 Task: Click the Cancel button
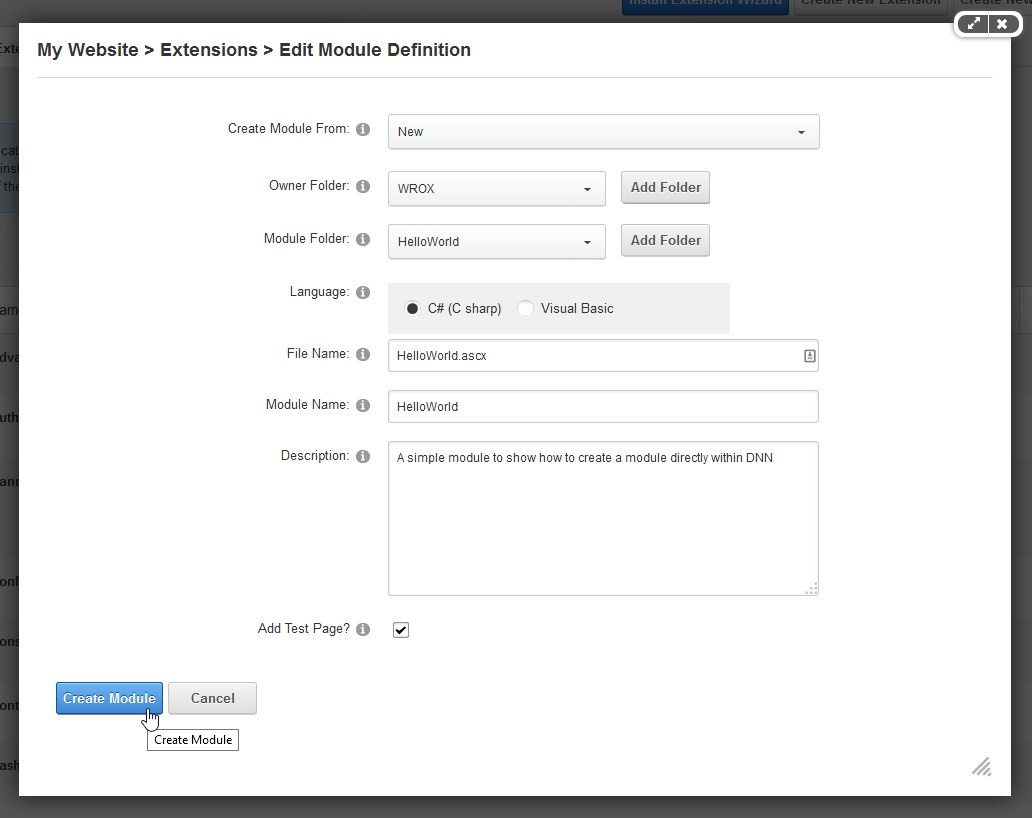213,698
